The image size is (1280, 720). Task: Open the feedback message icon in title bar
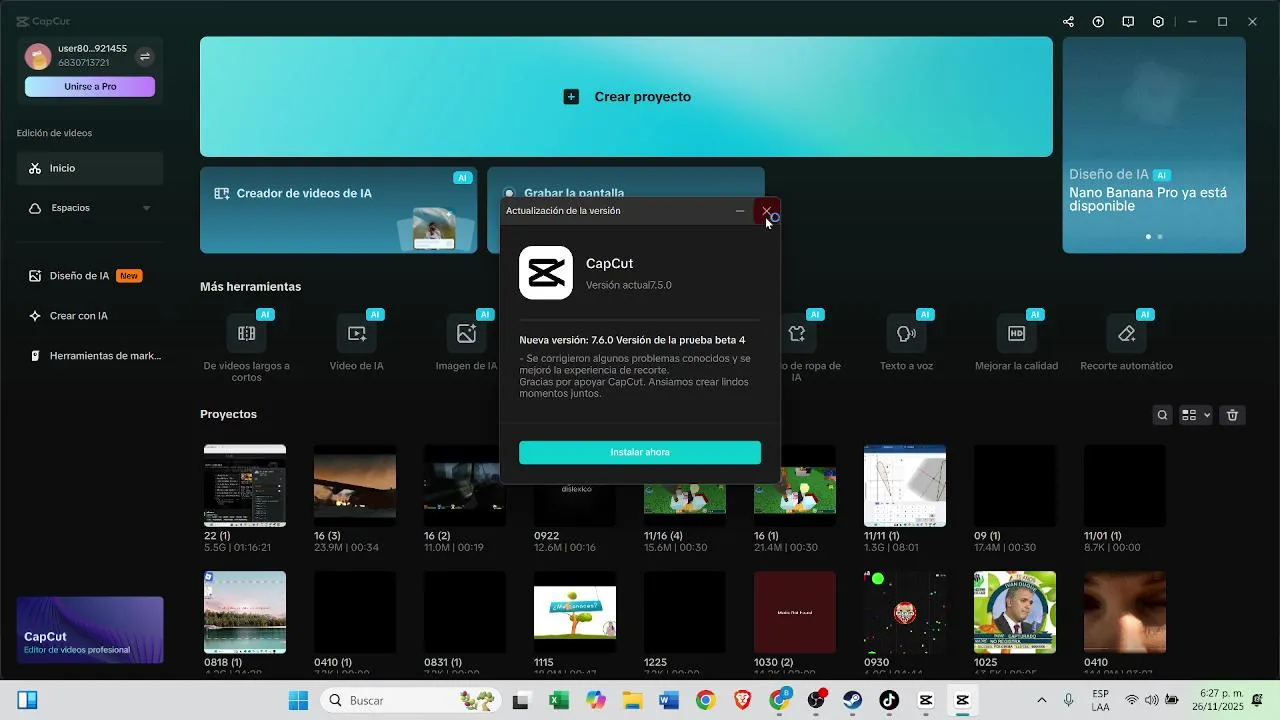(1128, 21)
